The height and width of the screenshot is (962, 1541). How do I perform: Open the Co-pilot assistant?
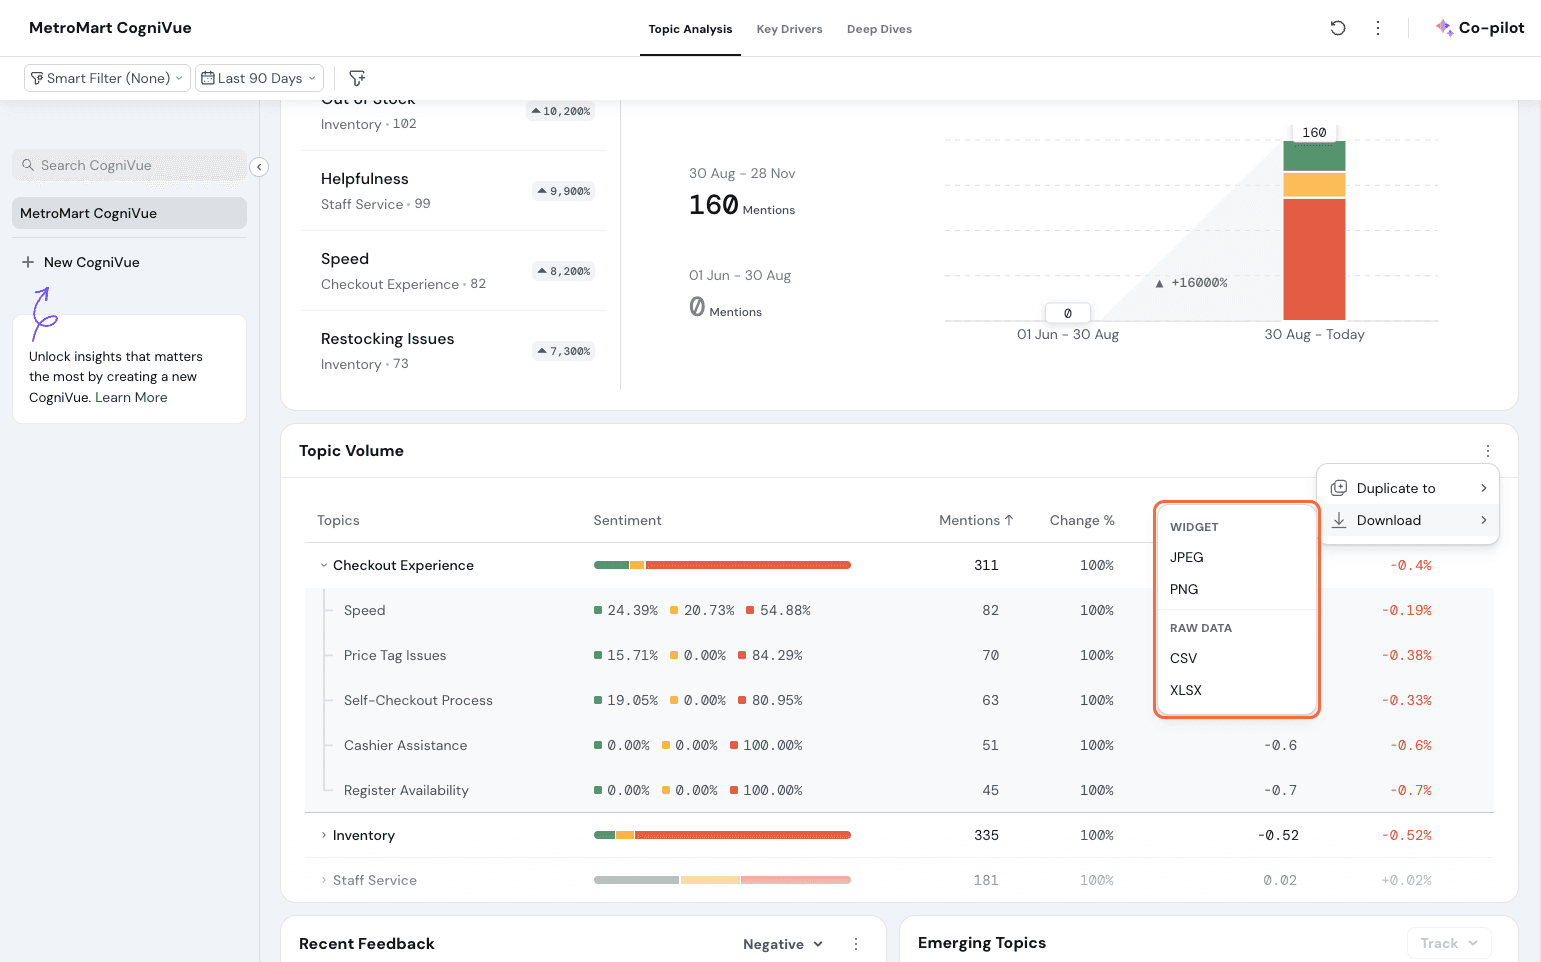(1480, 28)
